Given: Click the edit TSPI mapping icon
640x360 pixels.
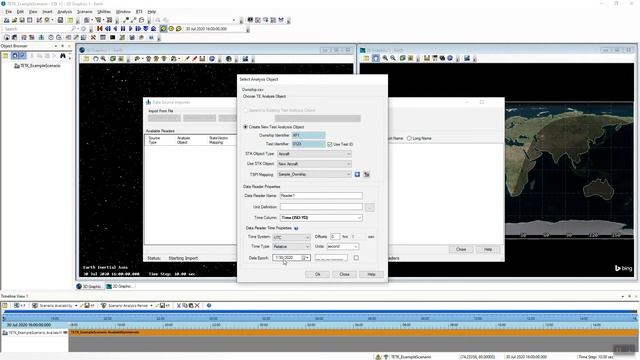Looking at the screenshot, I should 367,174.
